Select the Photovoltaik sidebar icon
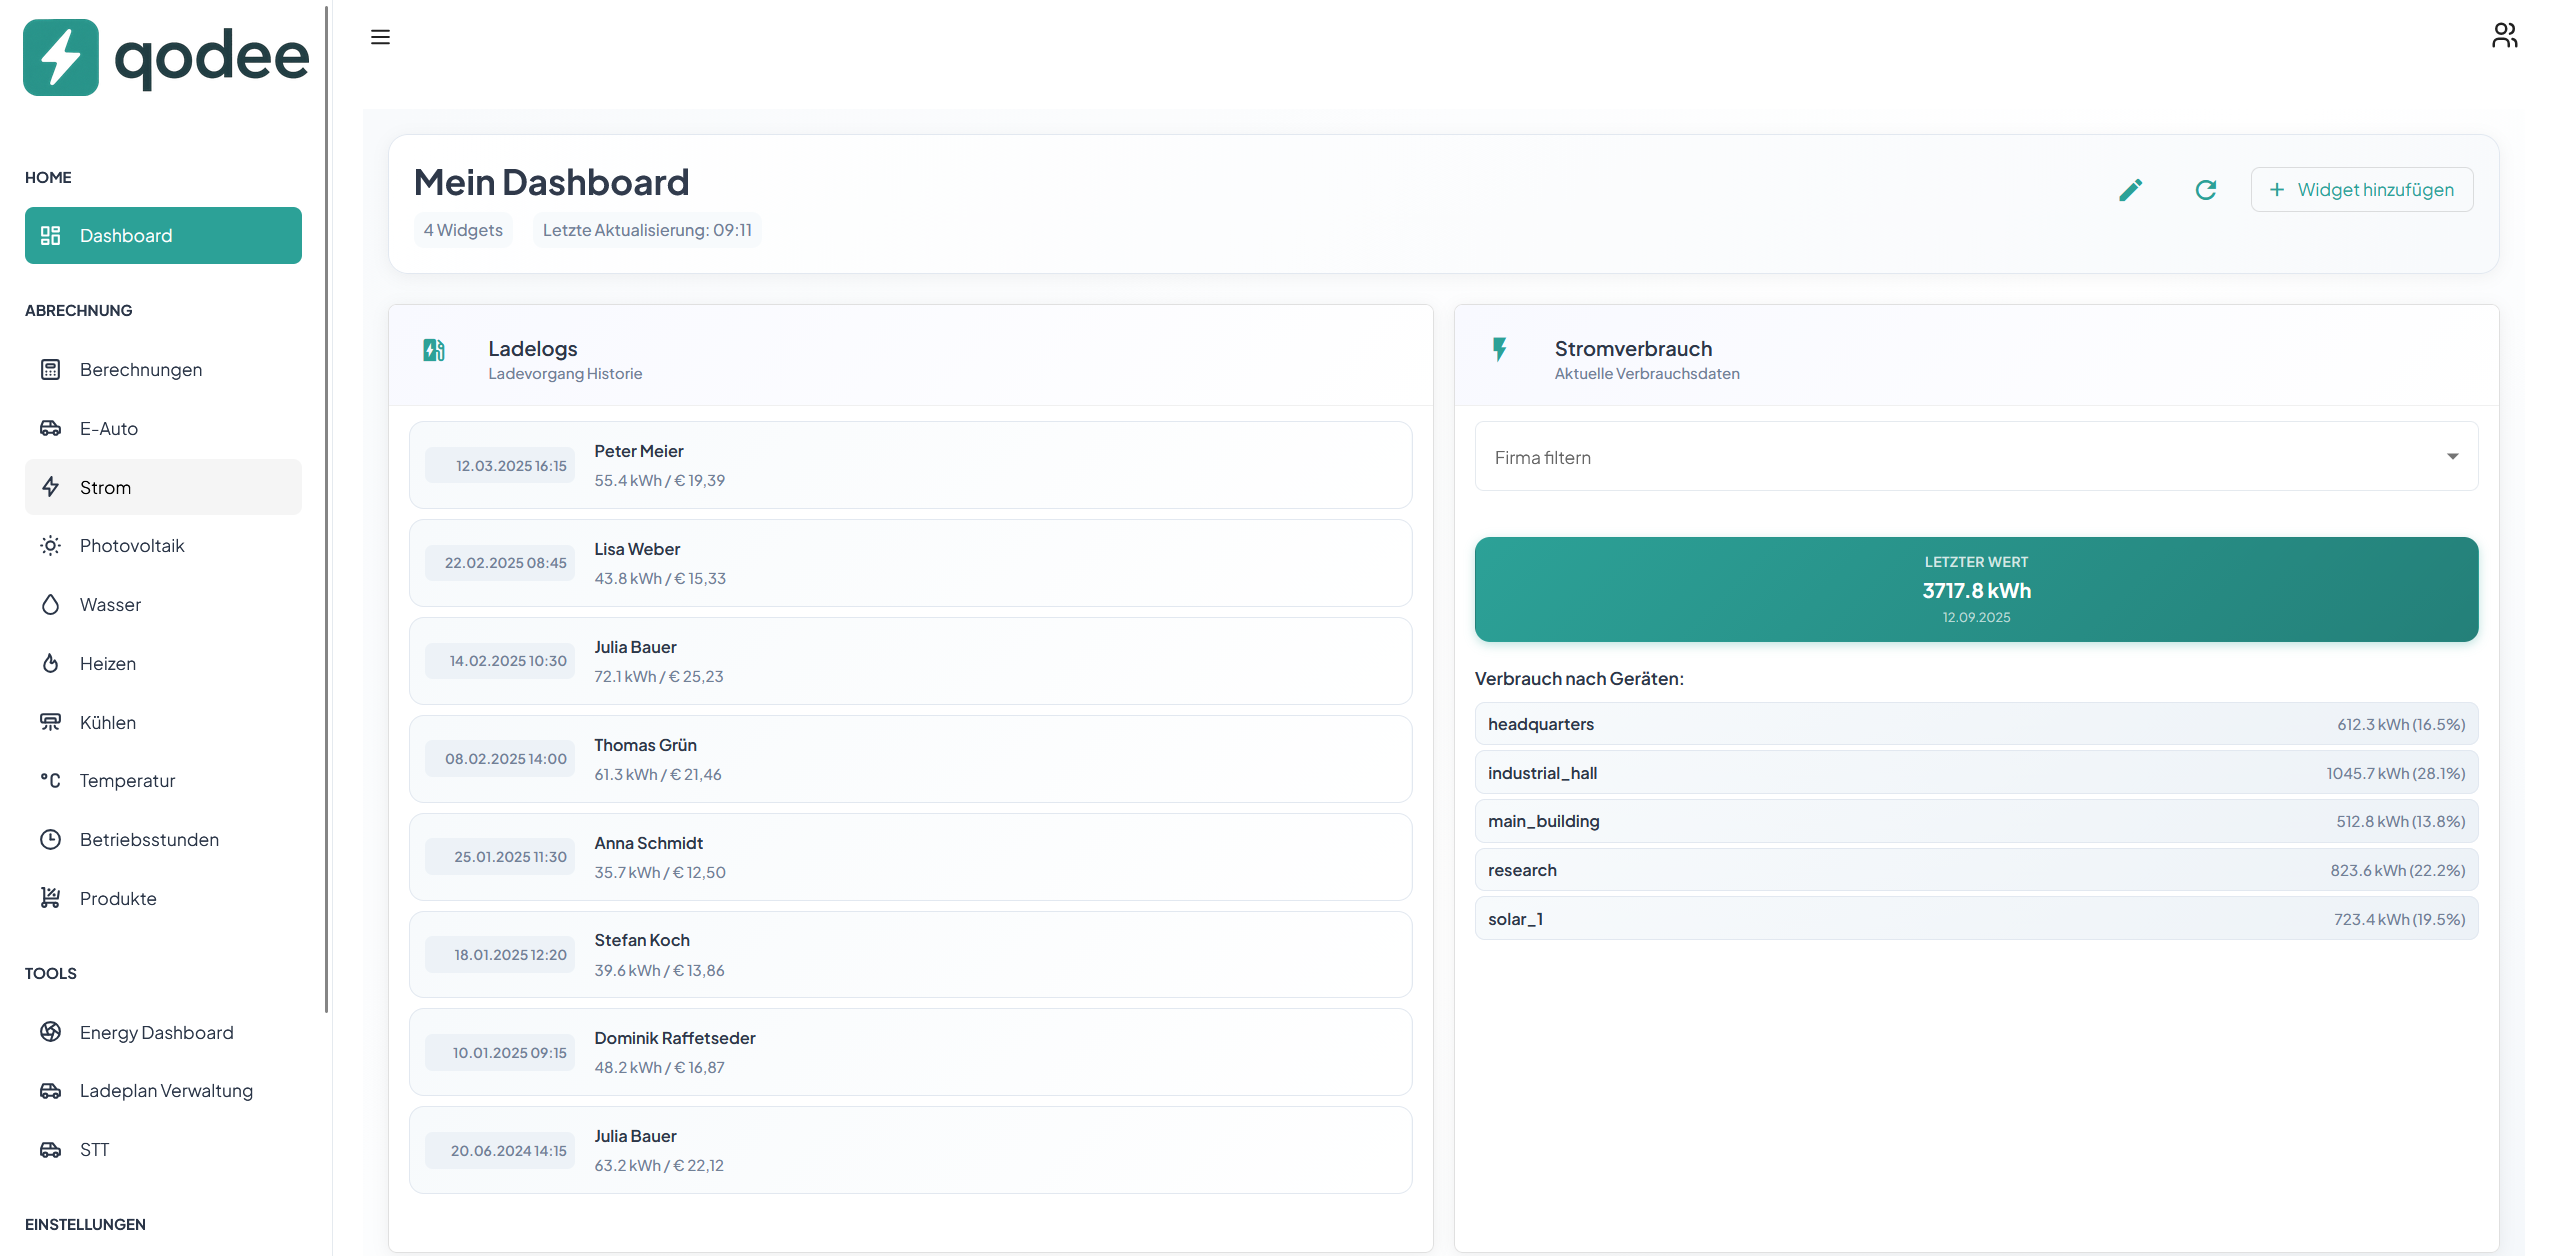Viewport: 2549px width, 1256px height. pos(51,545)
